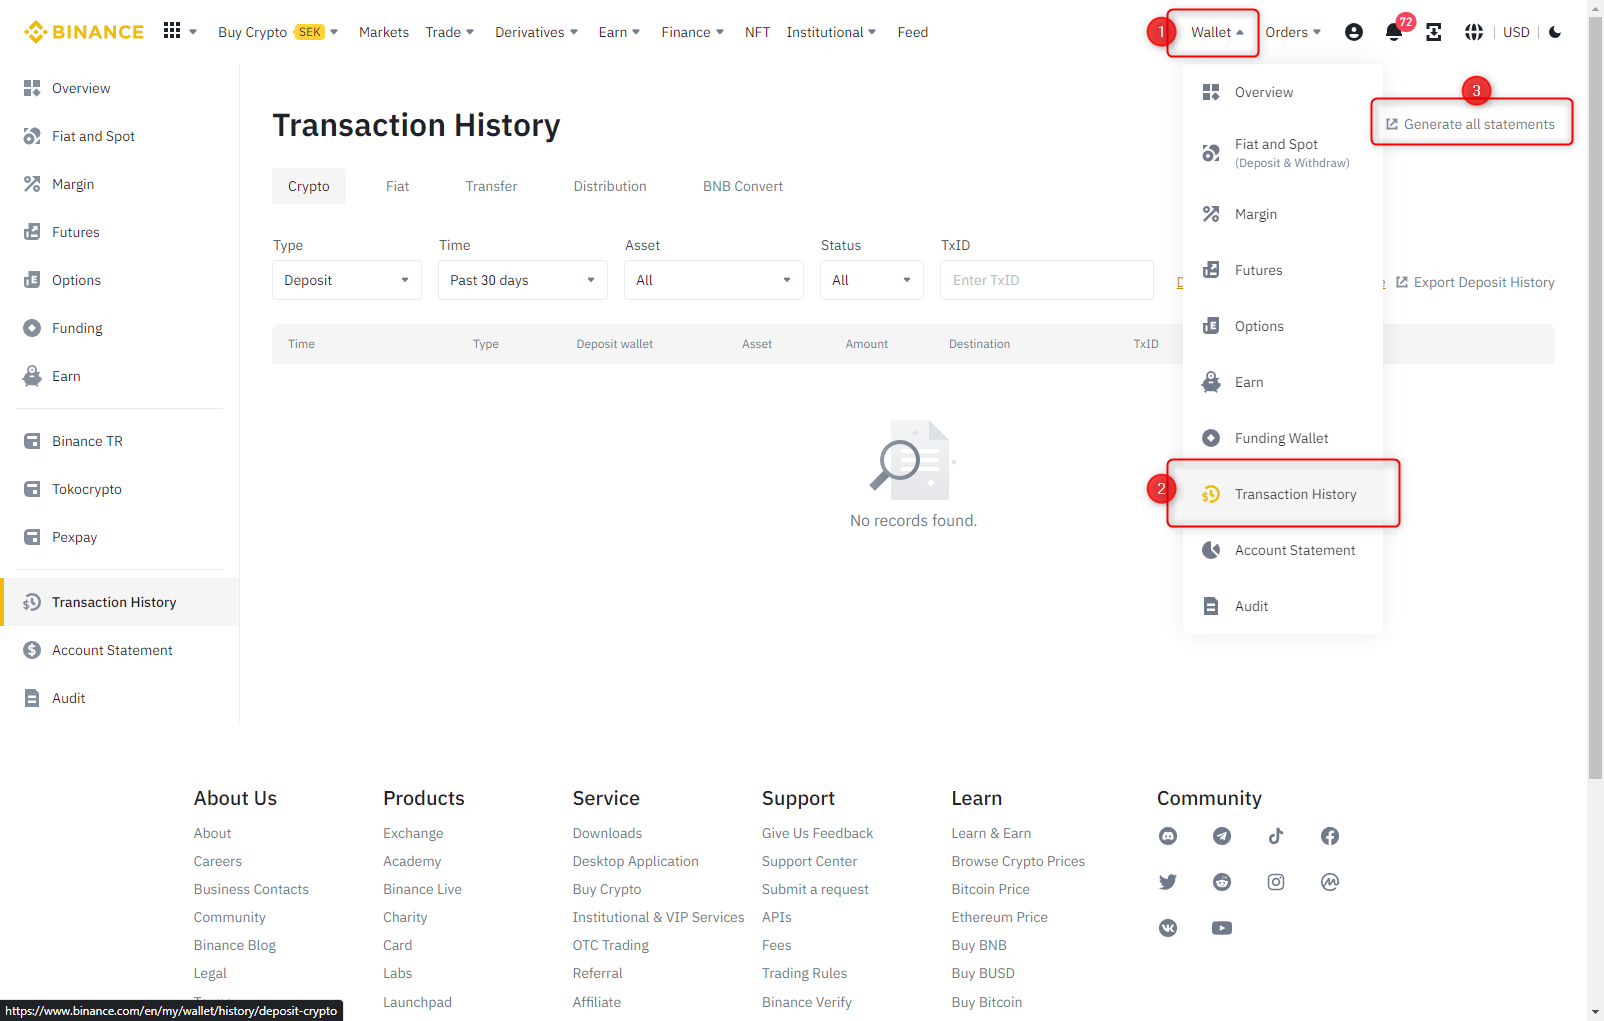Open the user profile icon
Screen dimensions: 1604x1021
pyautogui.click(x=1354, y=32)
